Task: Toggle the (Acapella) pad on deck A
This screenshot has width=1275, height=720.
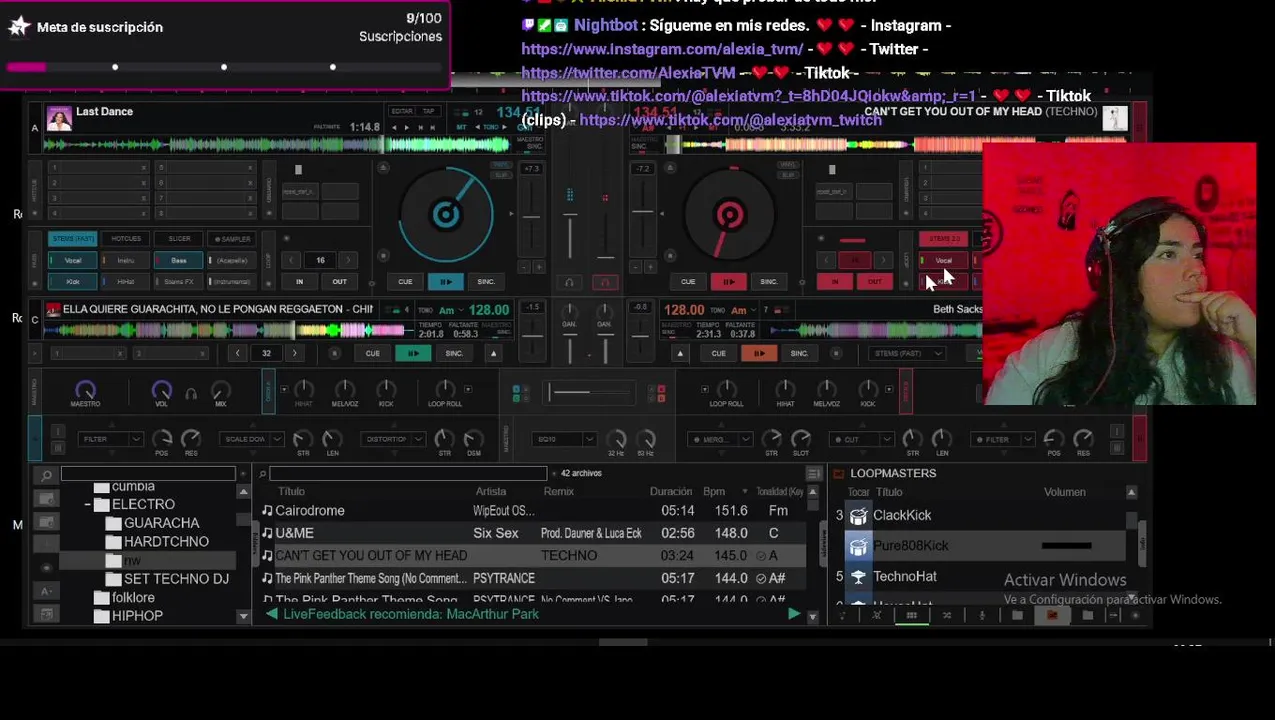Action: click(x=232, y=261)
